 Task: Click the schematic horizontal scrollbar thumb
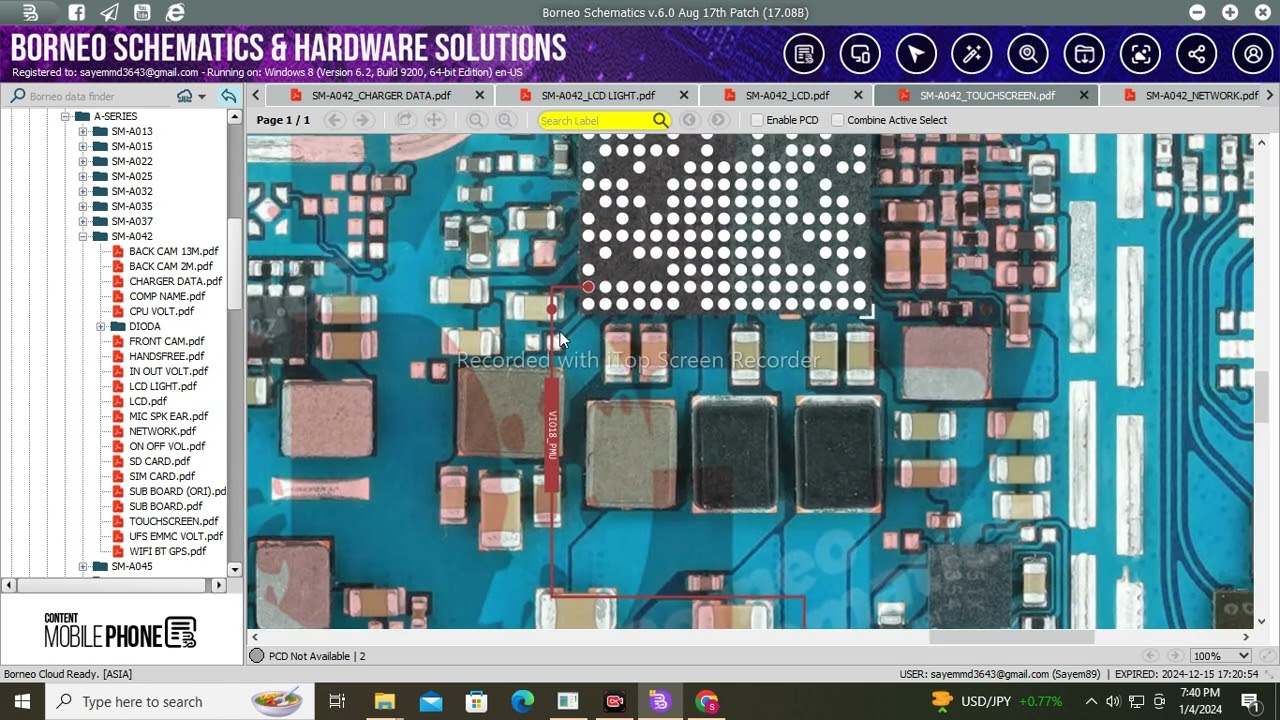1011,637
